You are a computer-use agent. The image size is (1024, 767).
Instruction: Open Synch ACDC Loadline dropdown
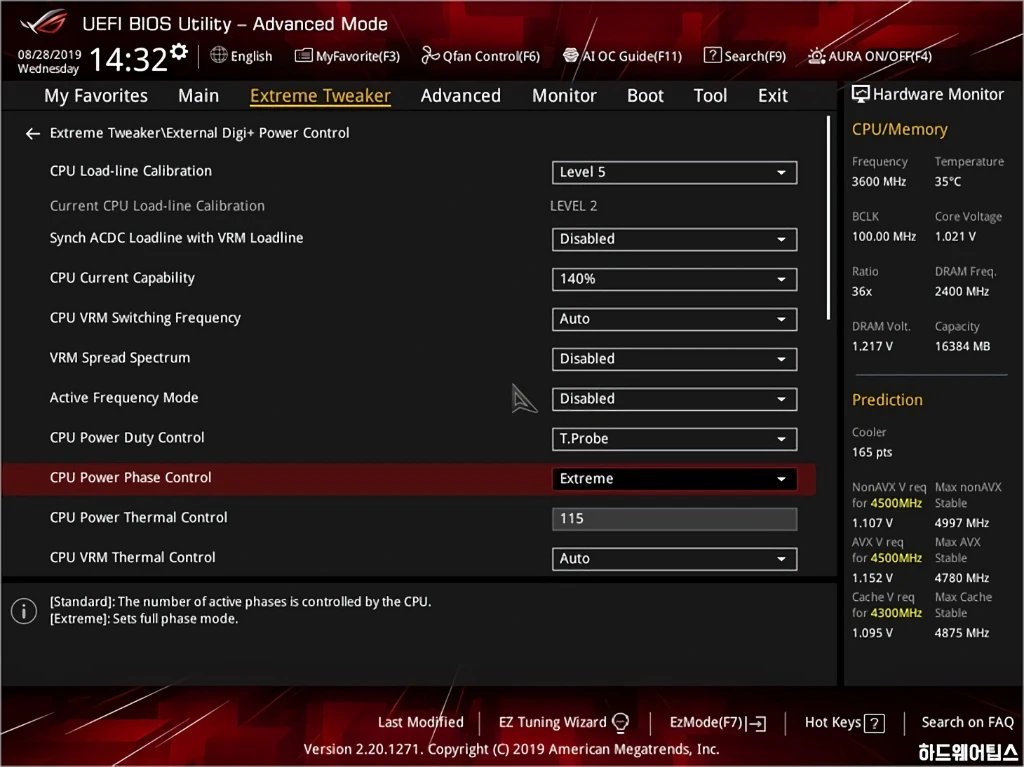[674, 239]
